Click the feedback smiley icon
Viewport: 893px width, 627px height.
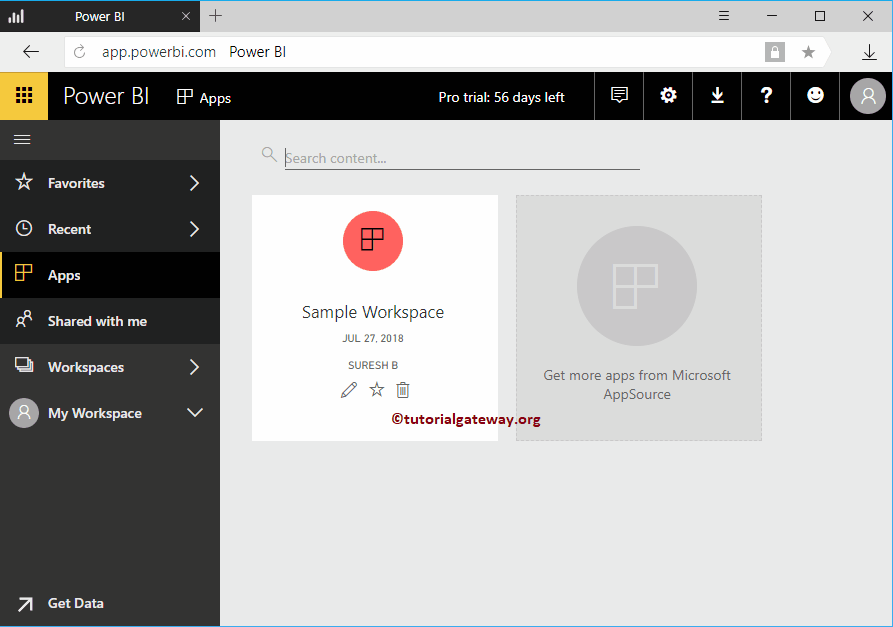[815, 96]
